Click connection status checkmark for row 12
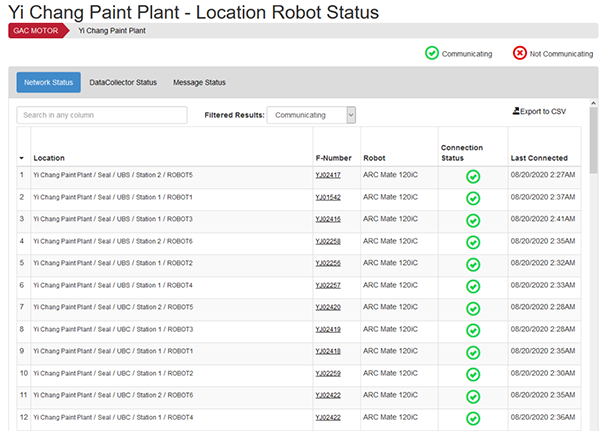 coord(473,418)
